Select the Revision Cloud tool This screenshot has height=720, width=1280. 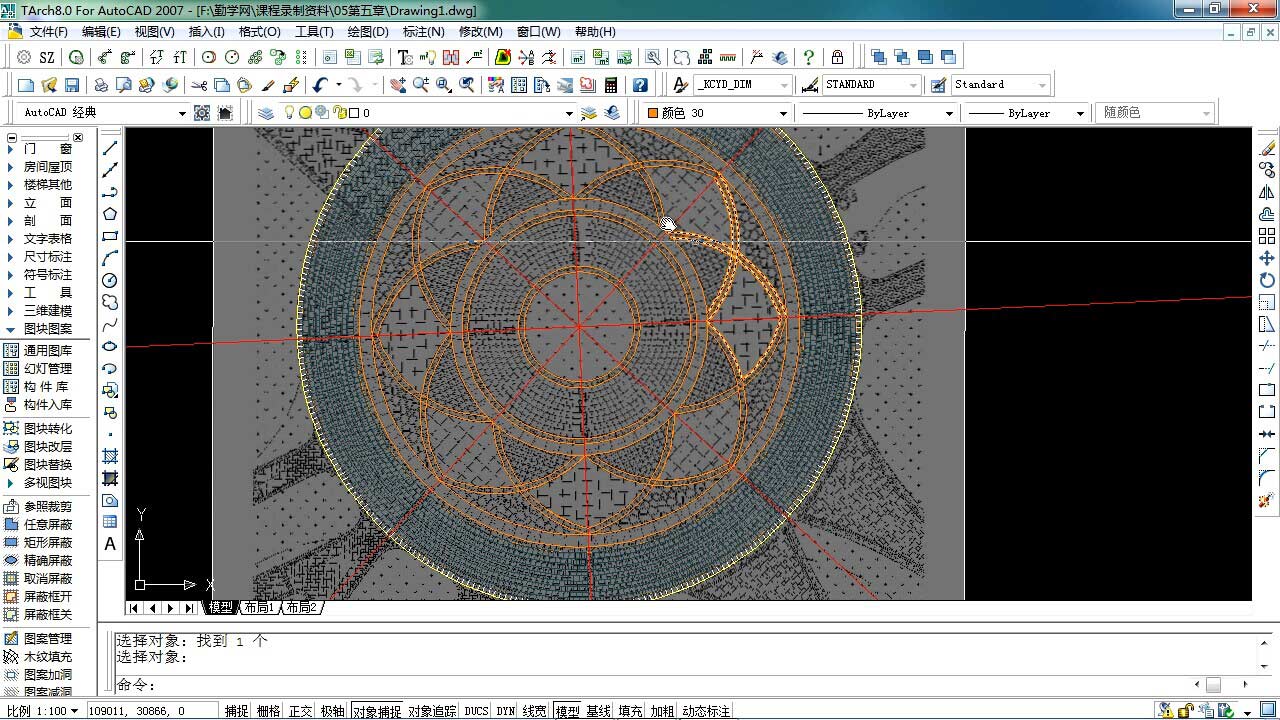tap(110, 302)
